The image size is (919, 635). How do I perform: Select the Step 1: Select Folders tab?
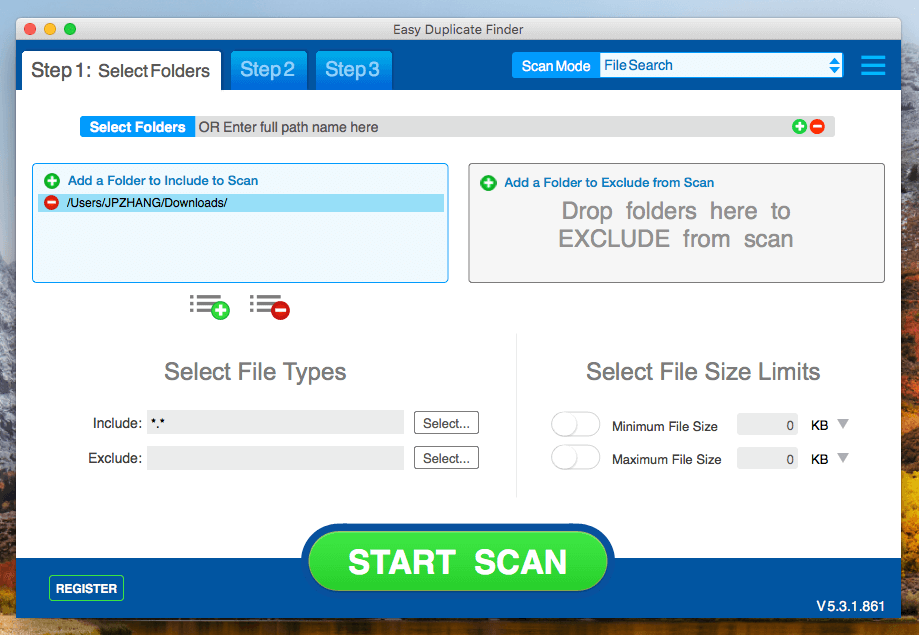[121, 70]
